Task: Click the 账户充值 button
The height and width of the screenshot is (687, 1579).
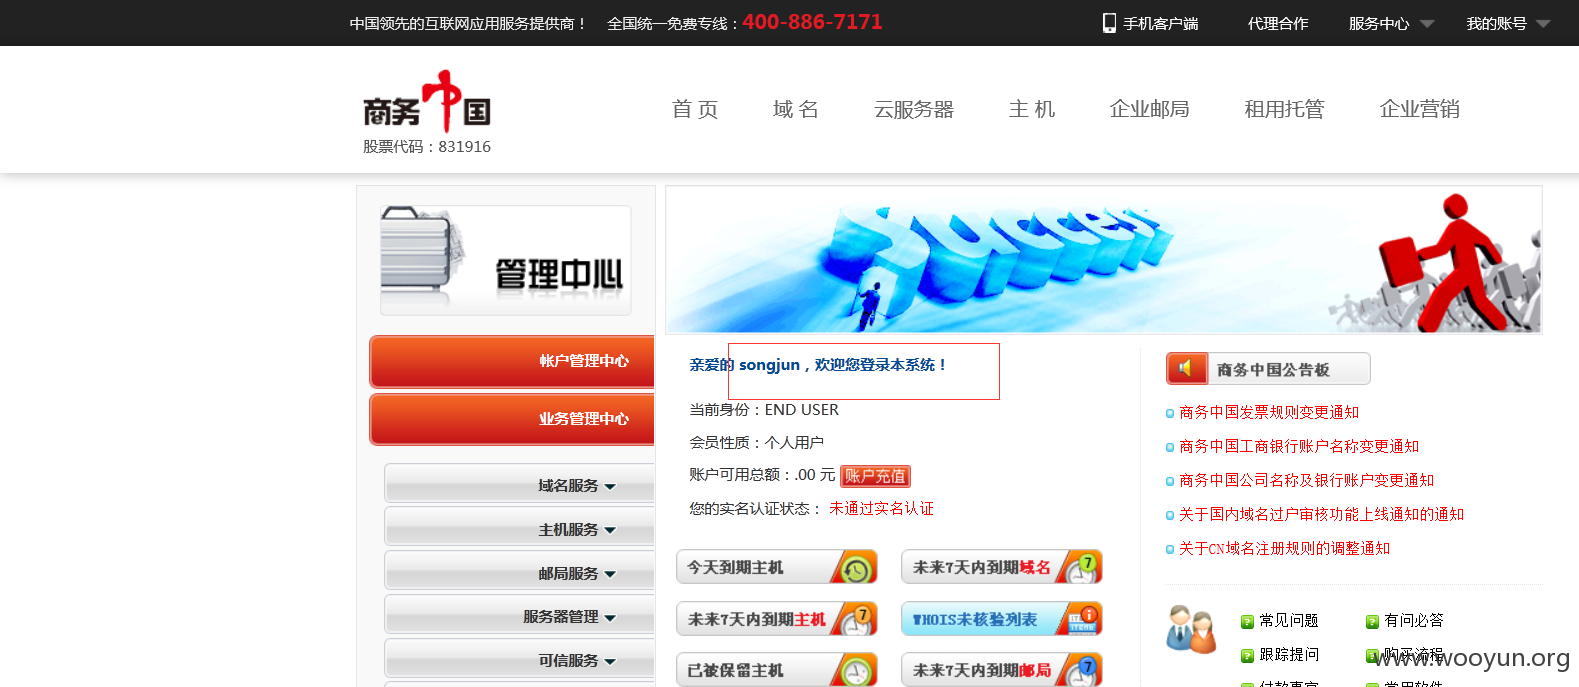Action: (x=875, y=476)
